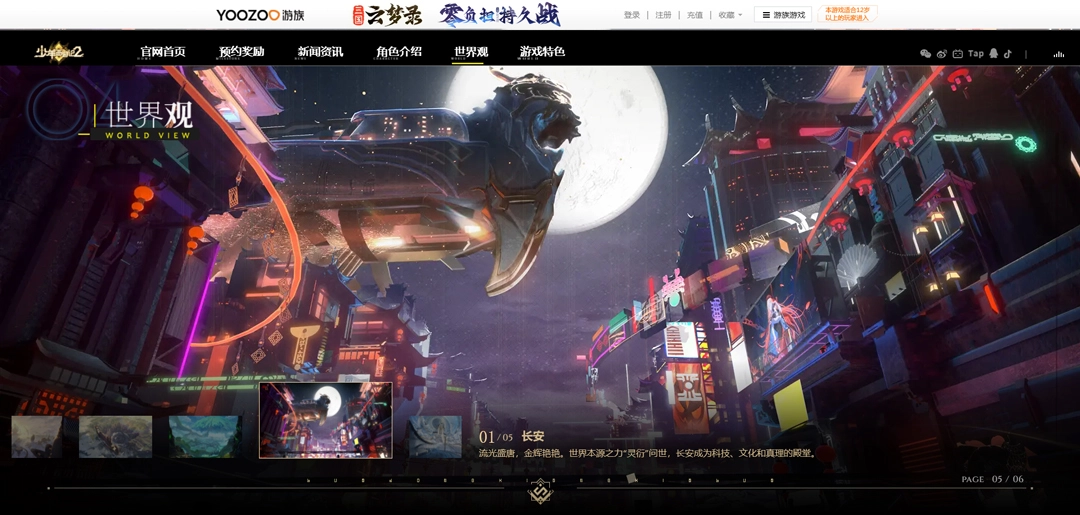Click the QQ penguin icon
Viewport: 1080px width, 515px height.
993,54
